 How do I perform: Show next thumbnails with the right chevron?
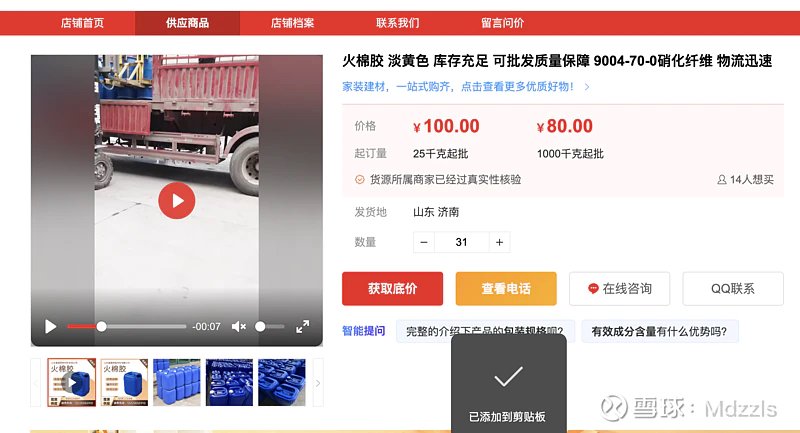318,383
